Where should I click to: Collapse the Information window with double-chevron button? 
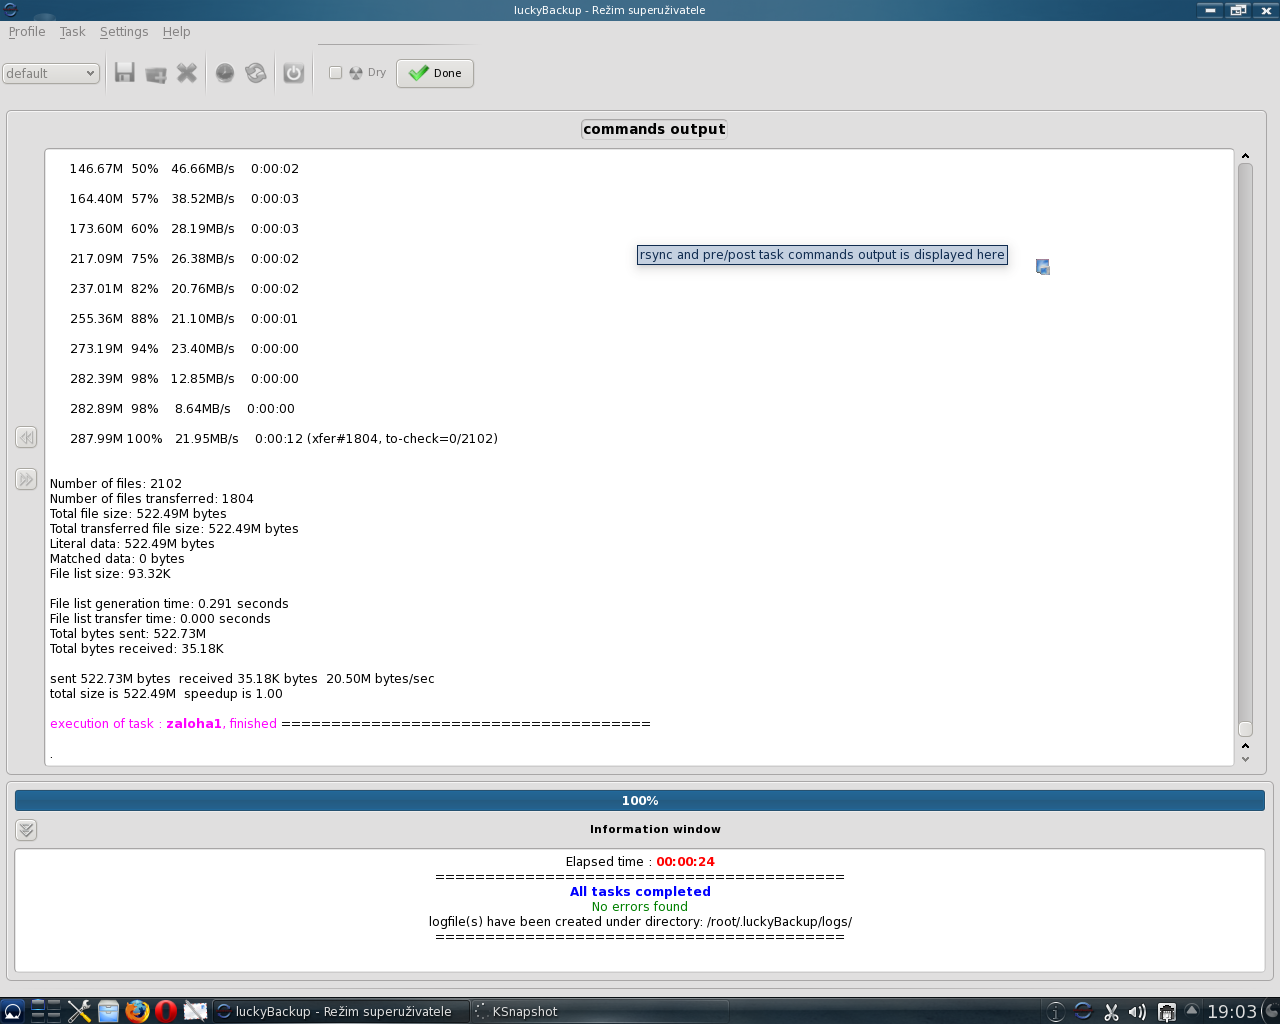point(26,830)
